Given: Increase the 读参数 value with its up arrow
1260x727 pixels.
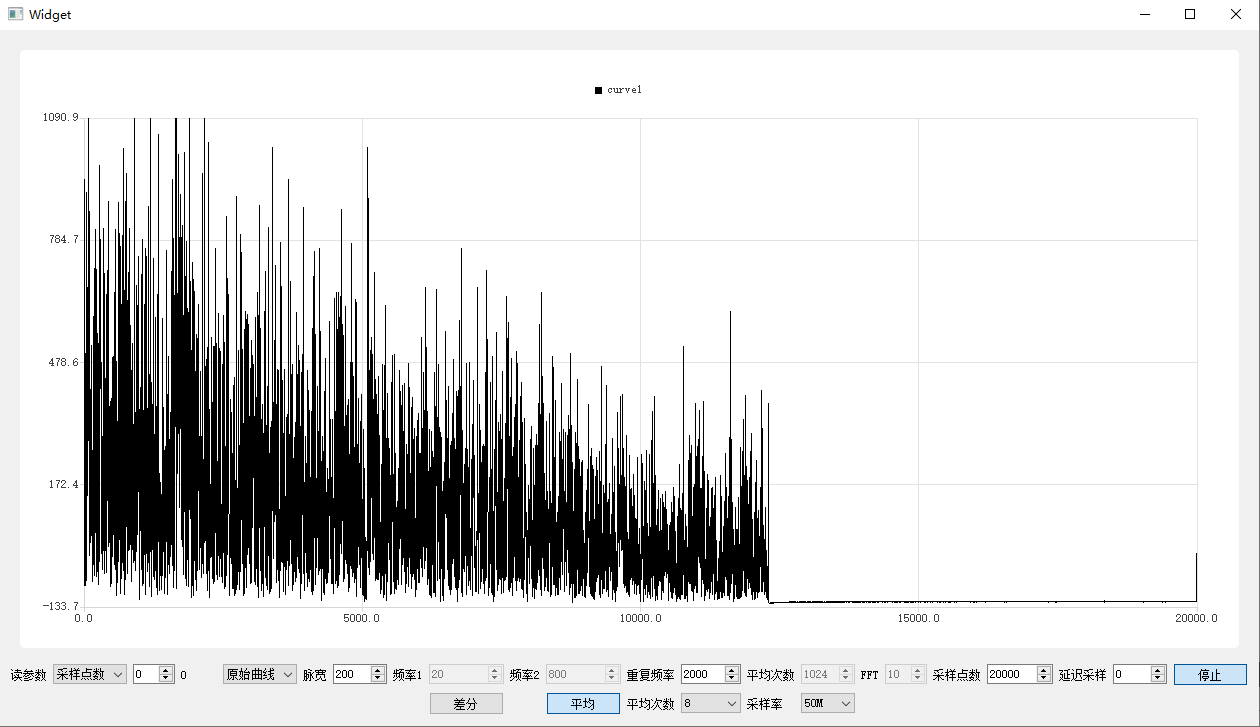Looking at the screenshot, I should (167, 670).
